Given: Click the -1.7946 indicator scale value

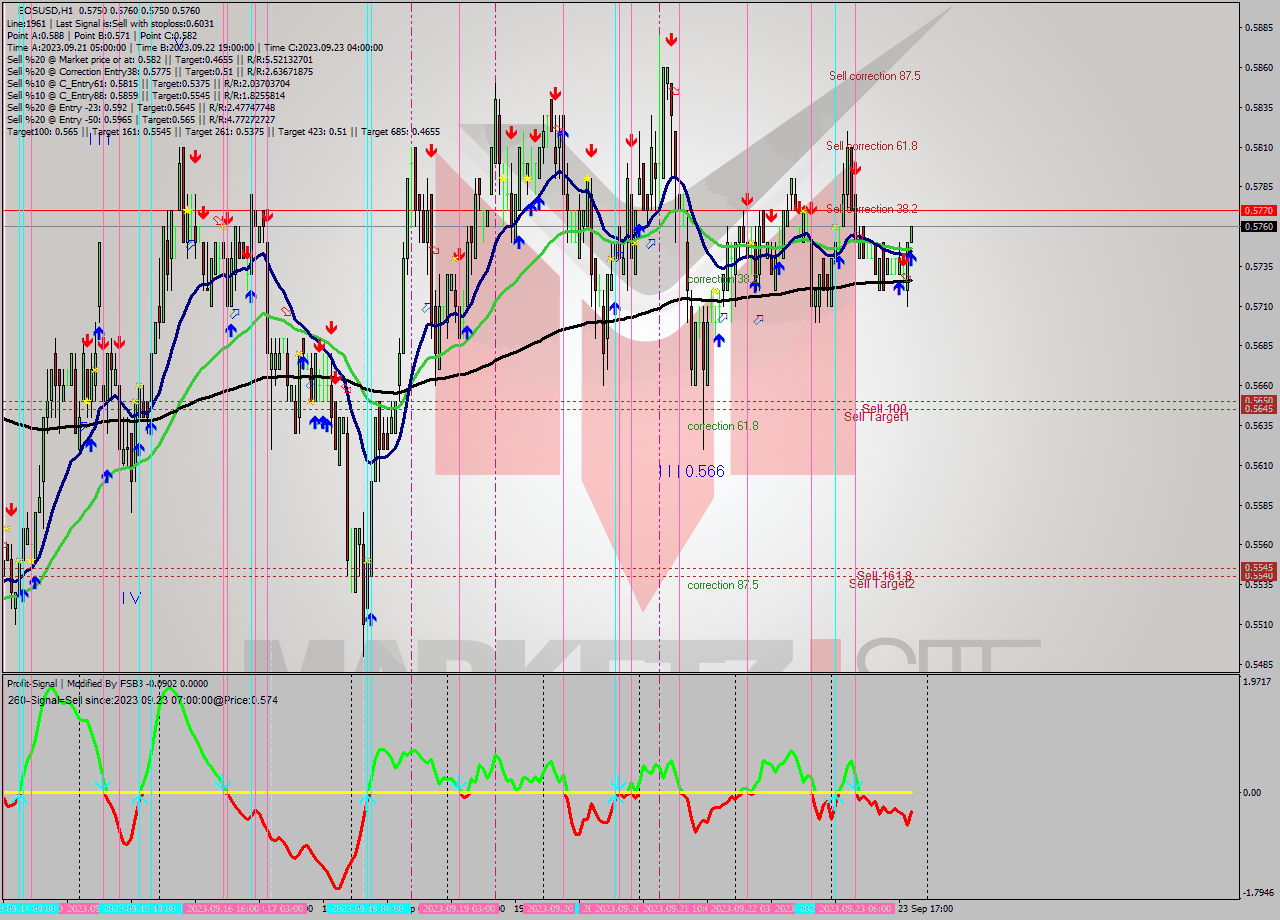Looking at the screenshot, I should pyautogui.click(x=1258, y=893).
